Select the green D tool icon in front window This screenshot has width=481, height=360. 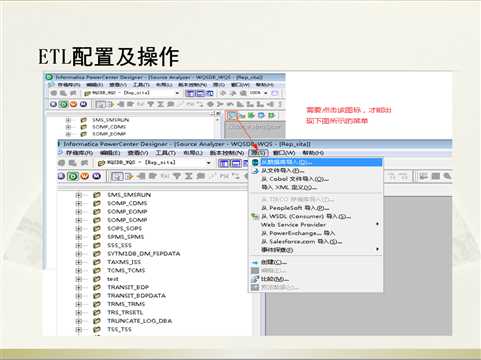[73, 176]
